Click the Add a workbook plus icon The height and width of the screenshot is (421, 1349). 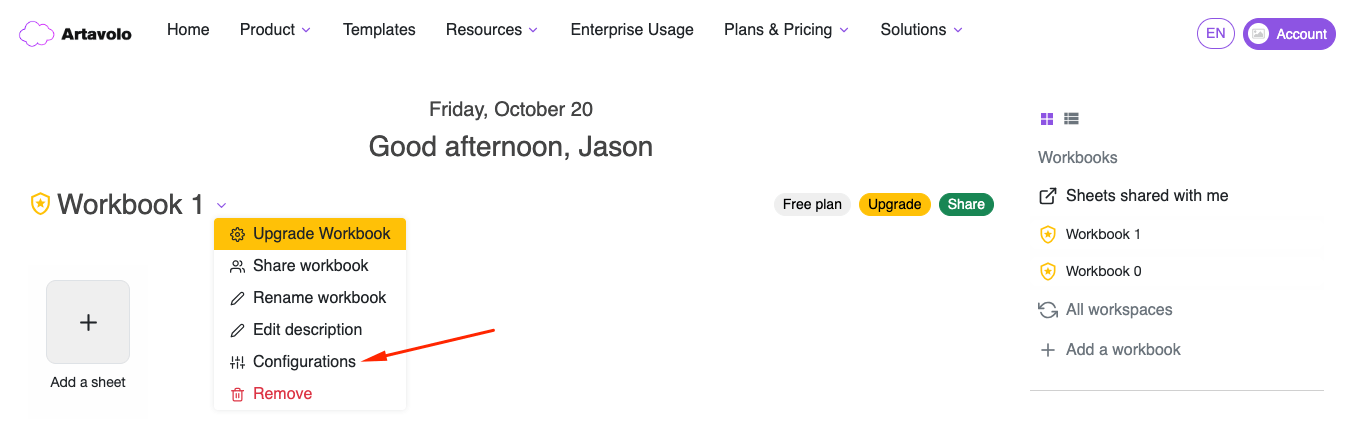point(1048,350)
